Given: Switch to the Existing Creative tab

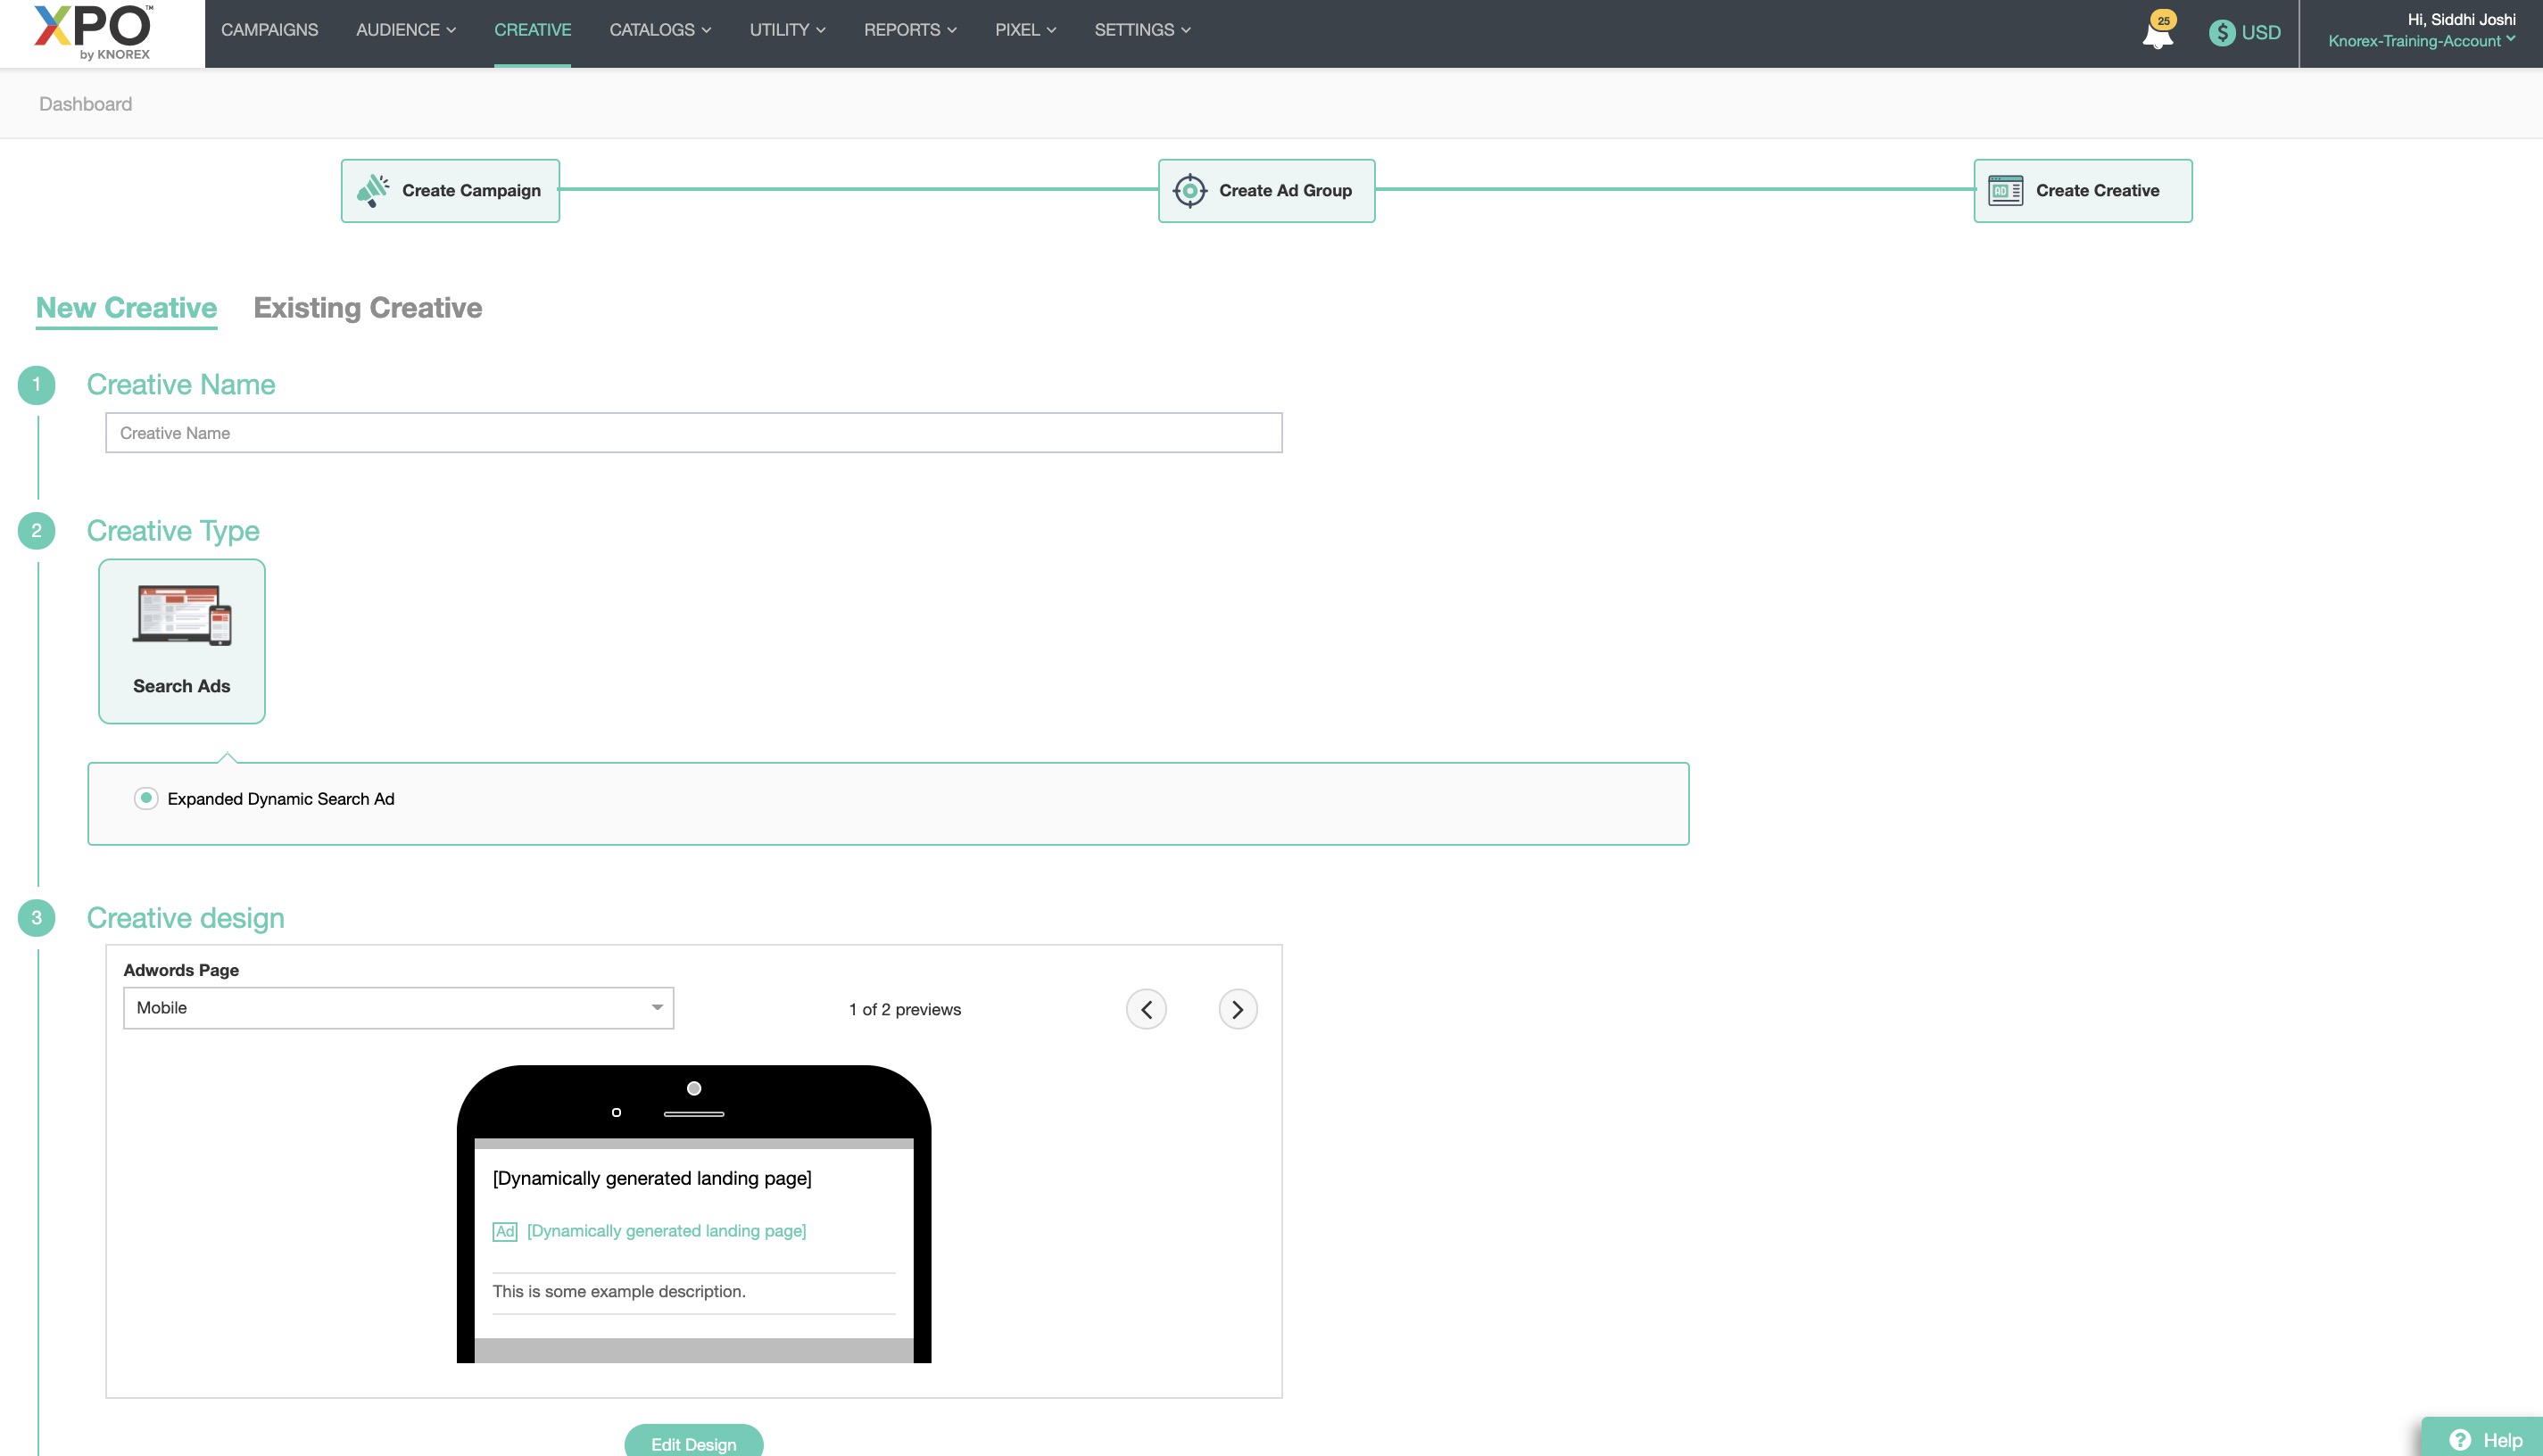Looking at the screenshot, I should (368, 307).
